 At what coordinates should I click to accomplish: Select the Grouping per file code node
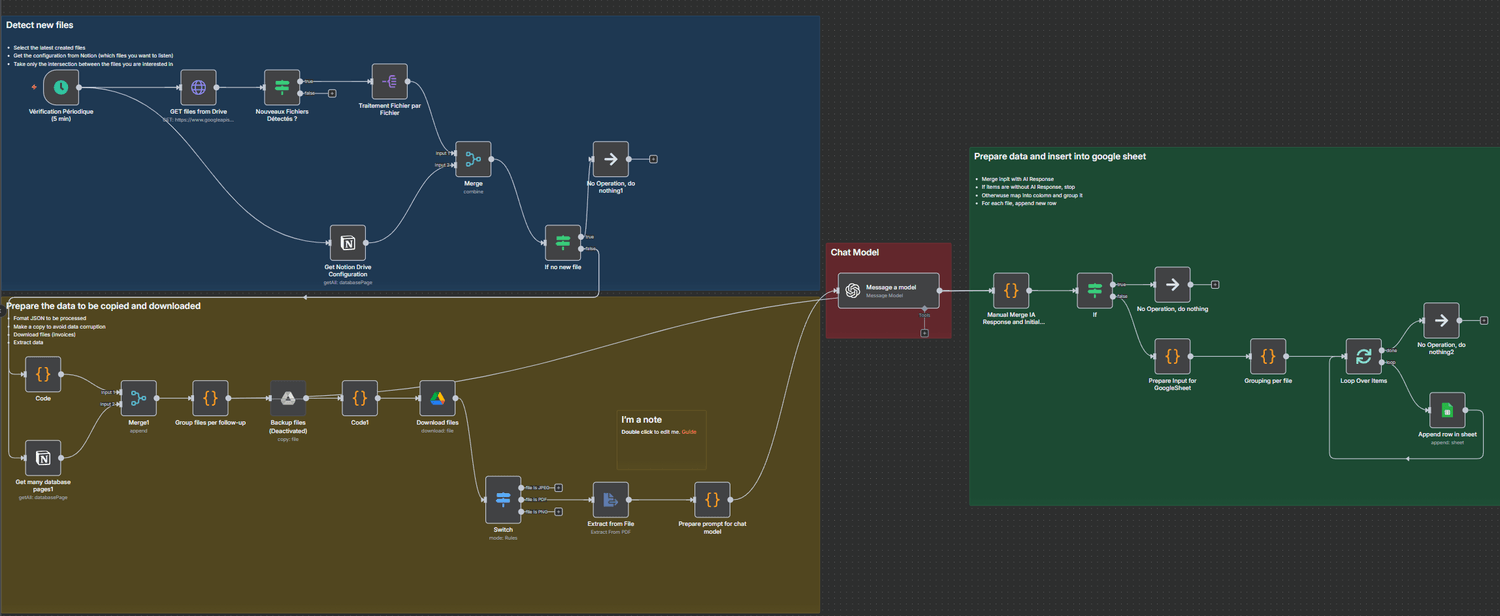tap(1268, 356)
